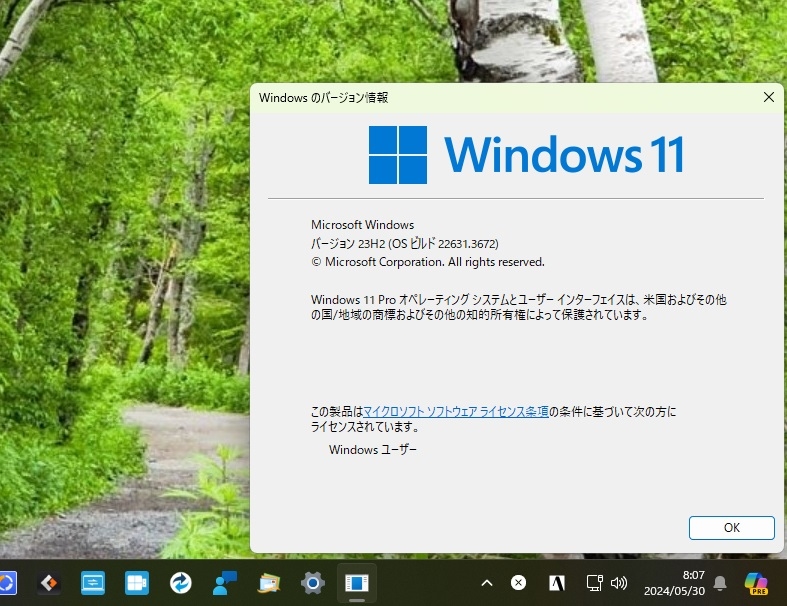787x606 pixels.
Task: Click the Windows 11 four-square logo
Action: click(x=398, y=155)
